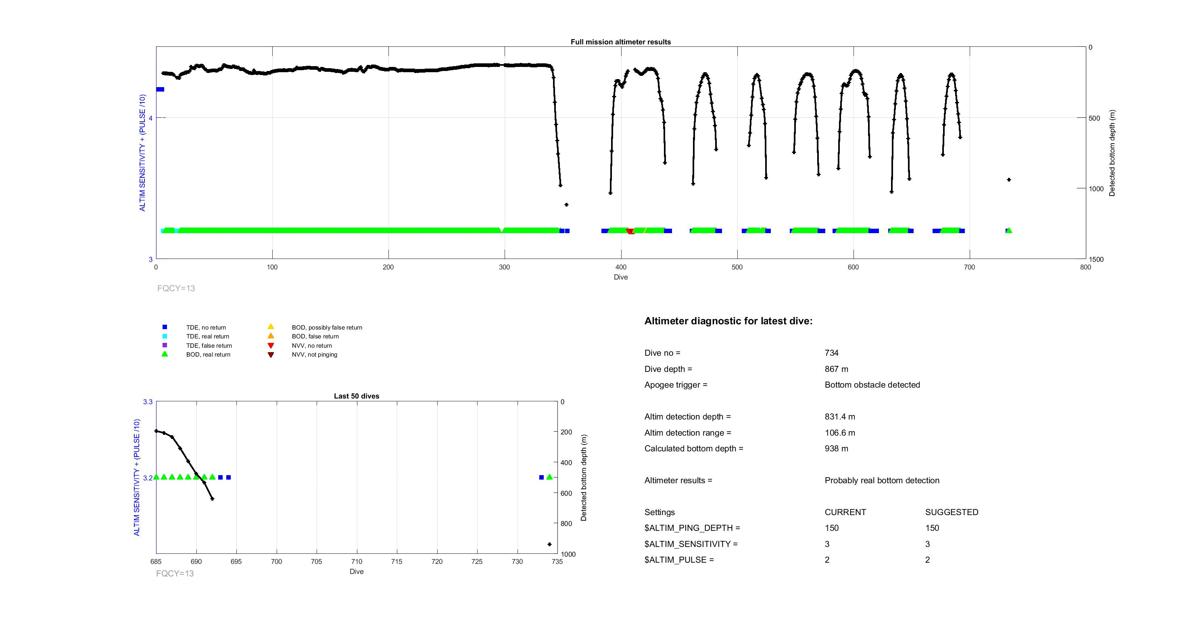Click the orange triangle for BOD, false return
Image resolution: width=1200 pixels, height=622 pixels.
pyautogui.click(x=270, y=336)
